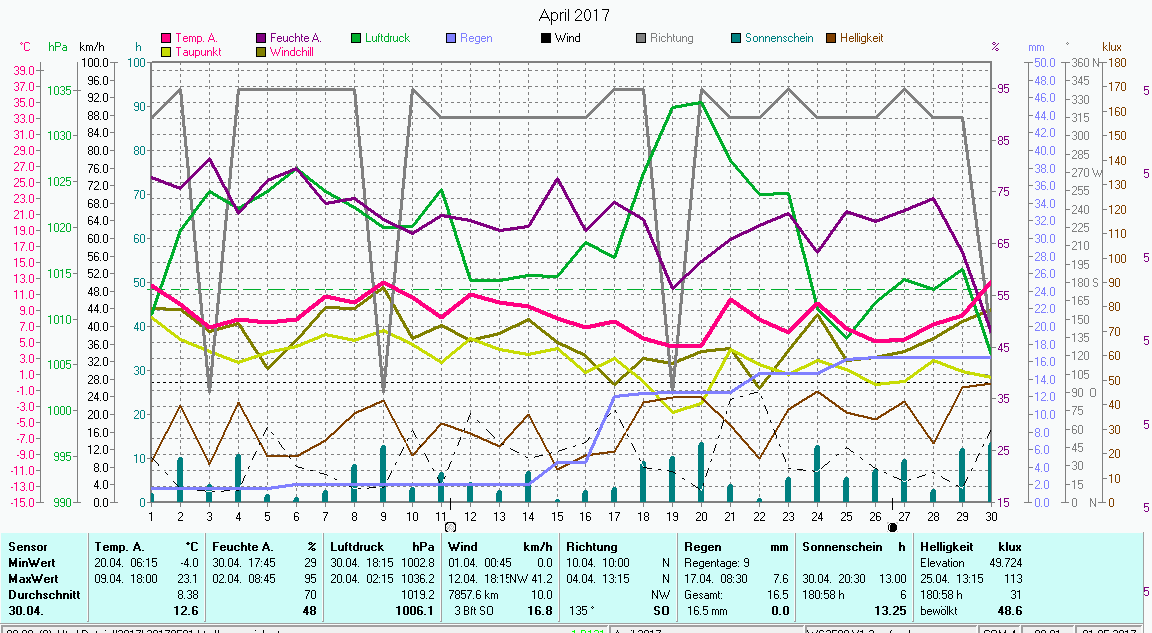Click the new moon icon near day 27
1152x633 pixels.
(x=892, y=526)
